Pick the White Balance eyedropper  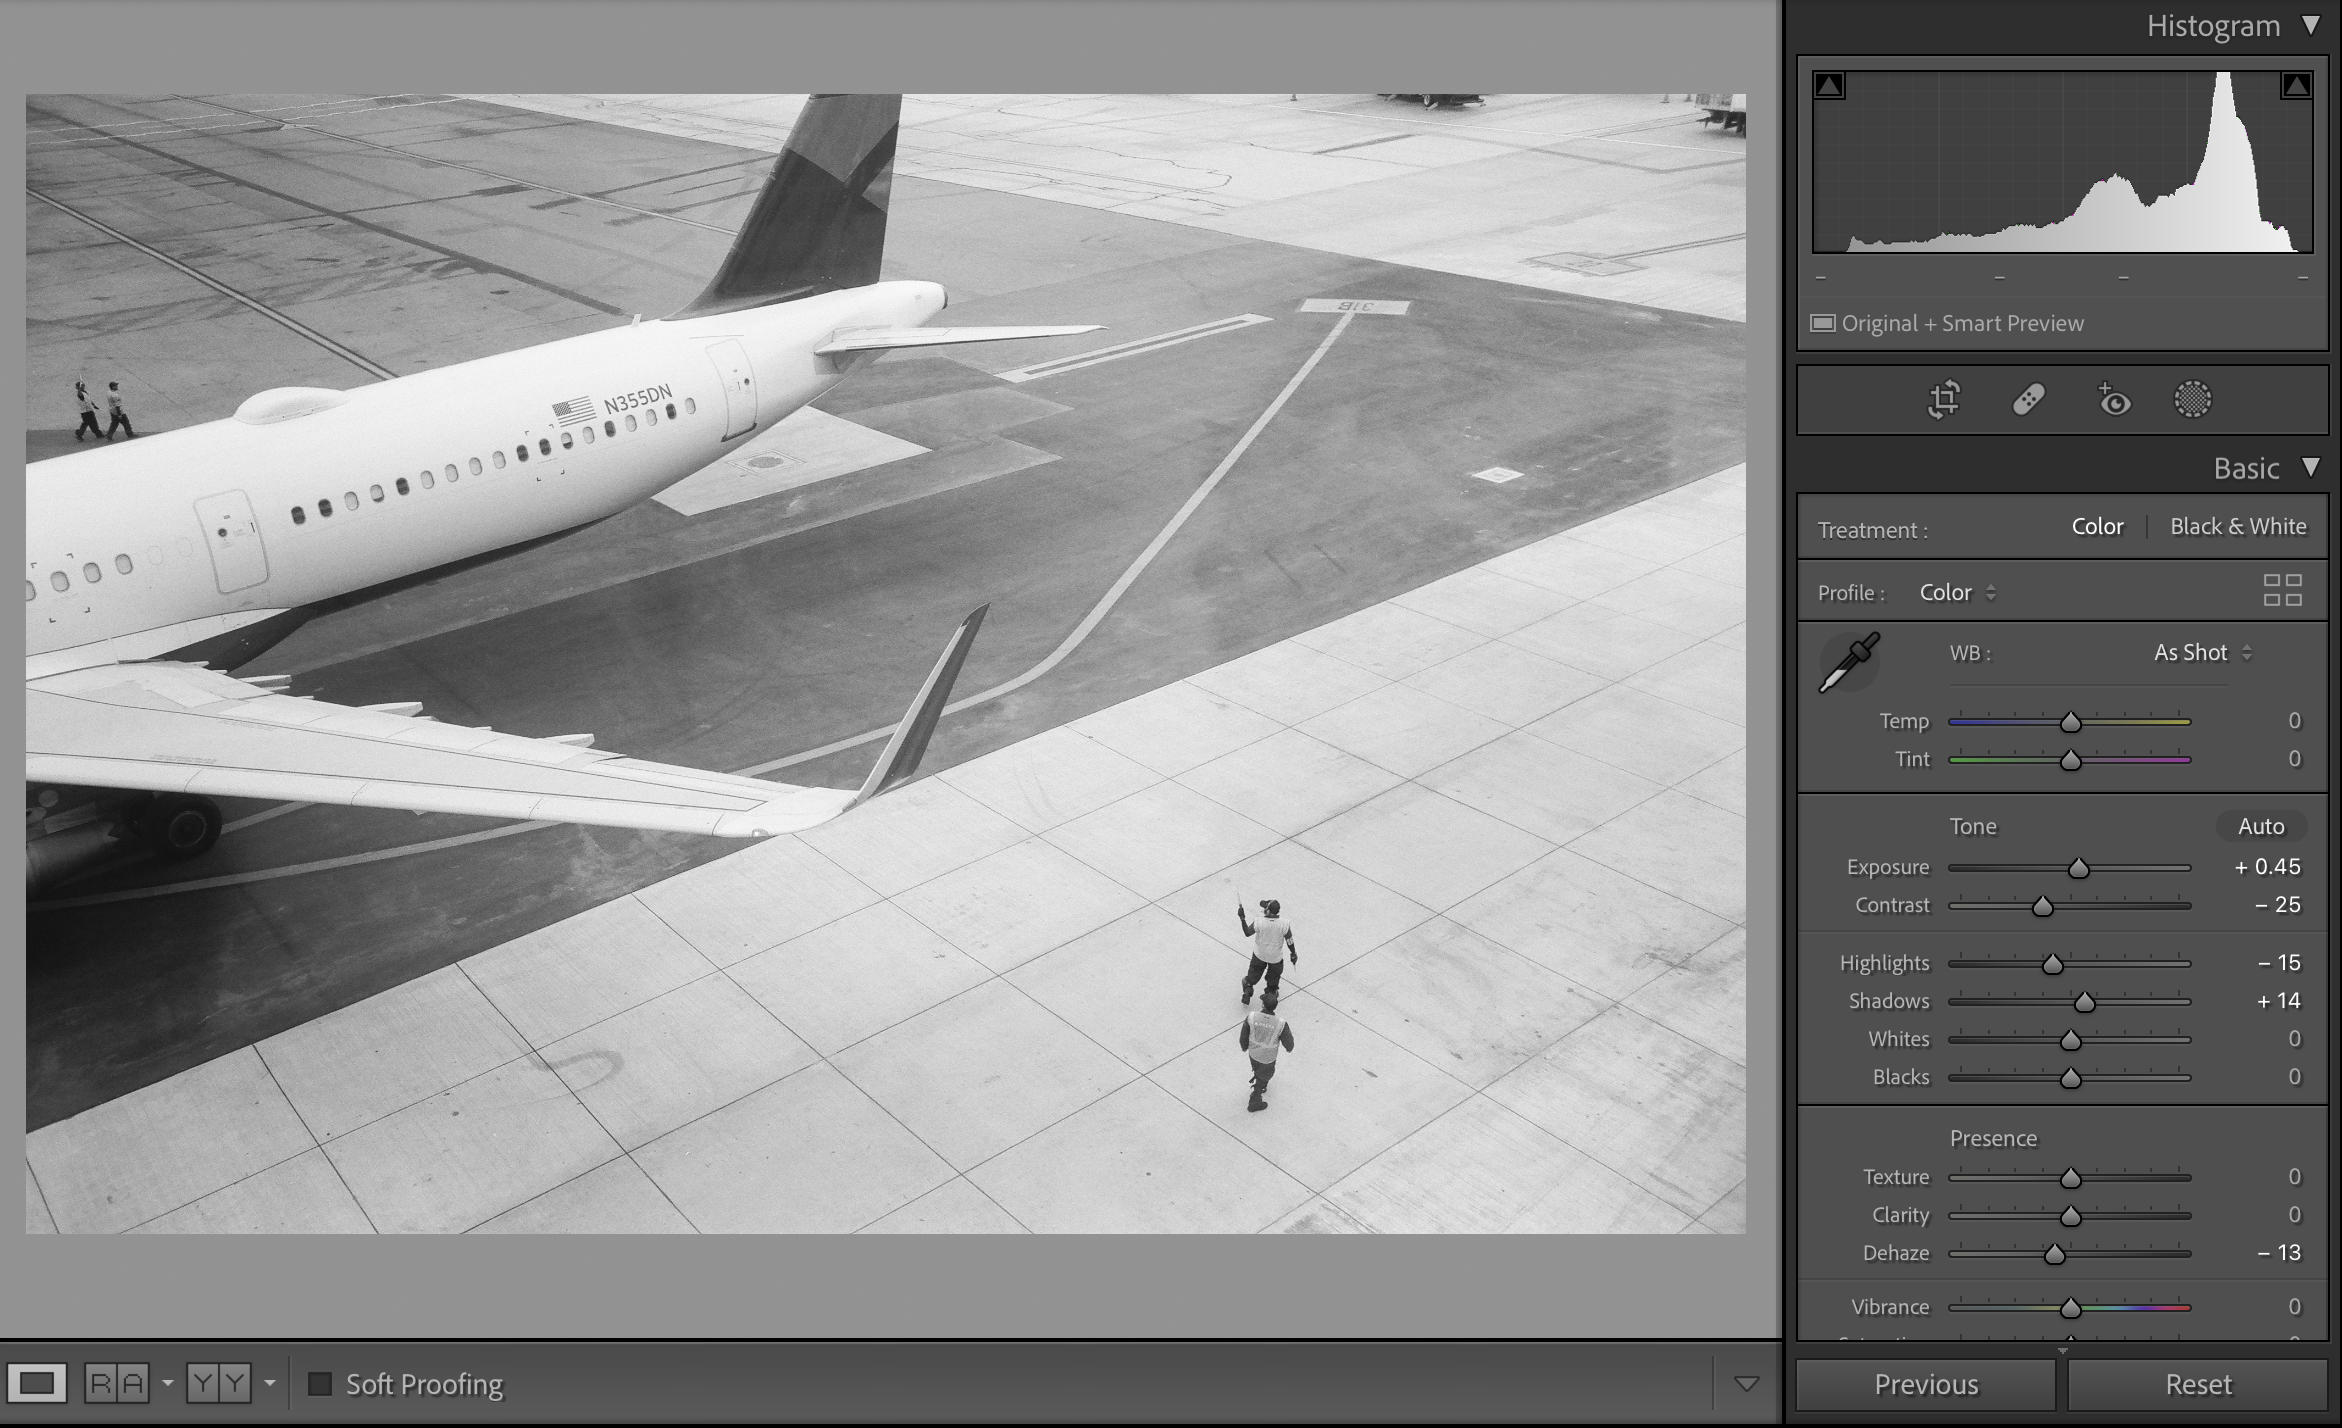coord(1848,662)
